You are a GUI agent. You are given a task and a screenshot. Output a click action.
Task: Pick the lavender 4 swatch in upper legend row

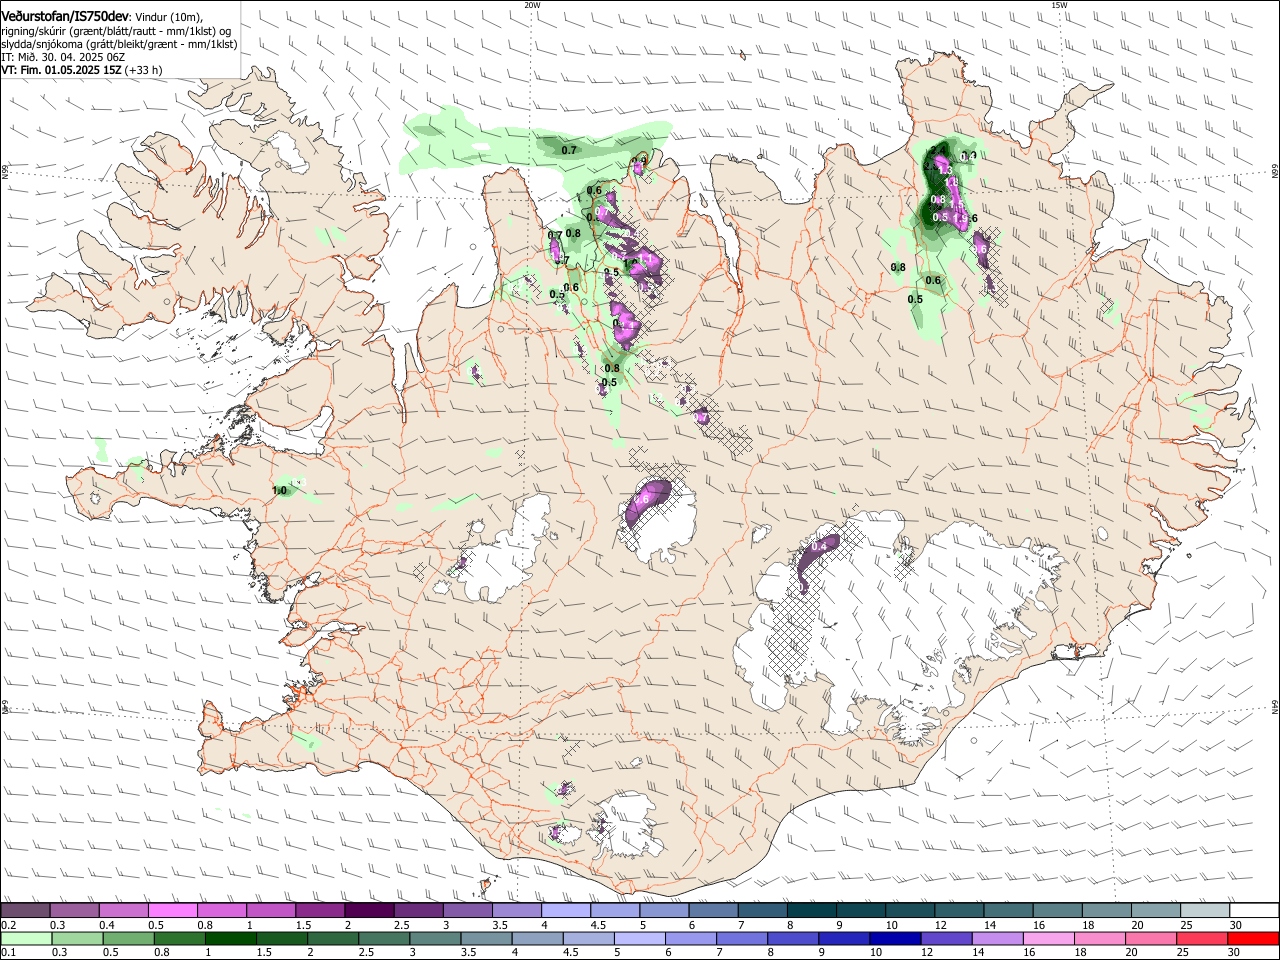[566, 911]
